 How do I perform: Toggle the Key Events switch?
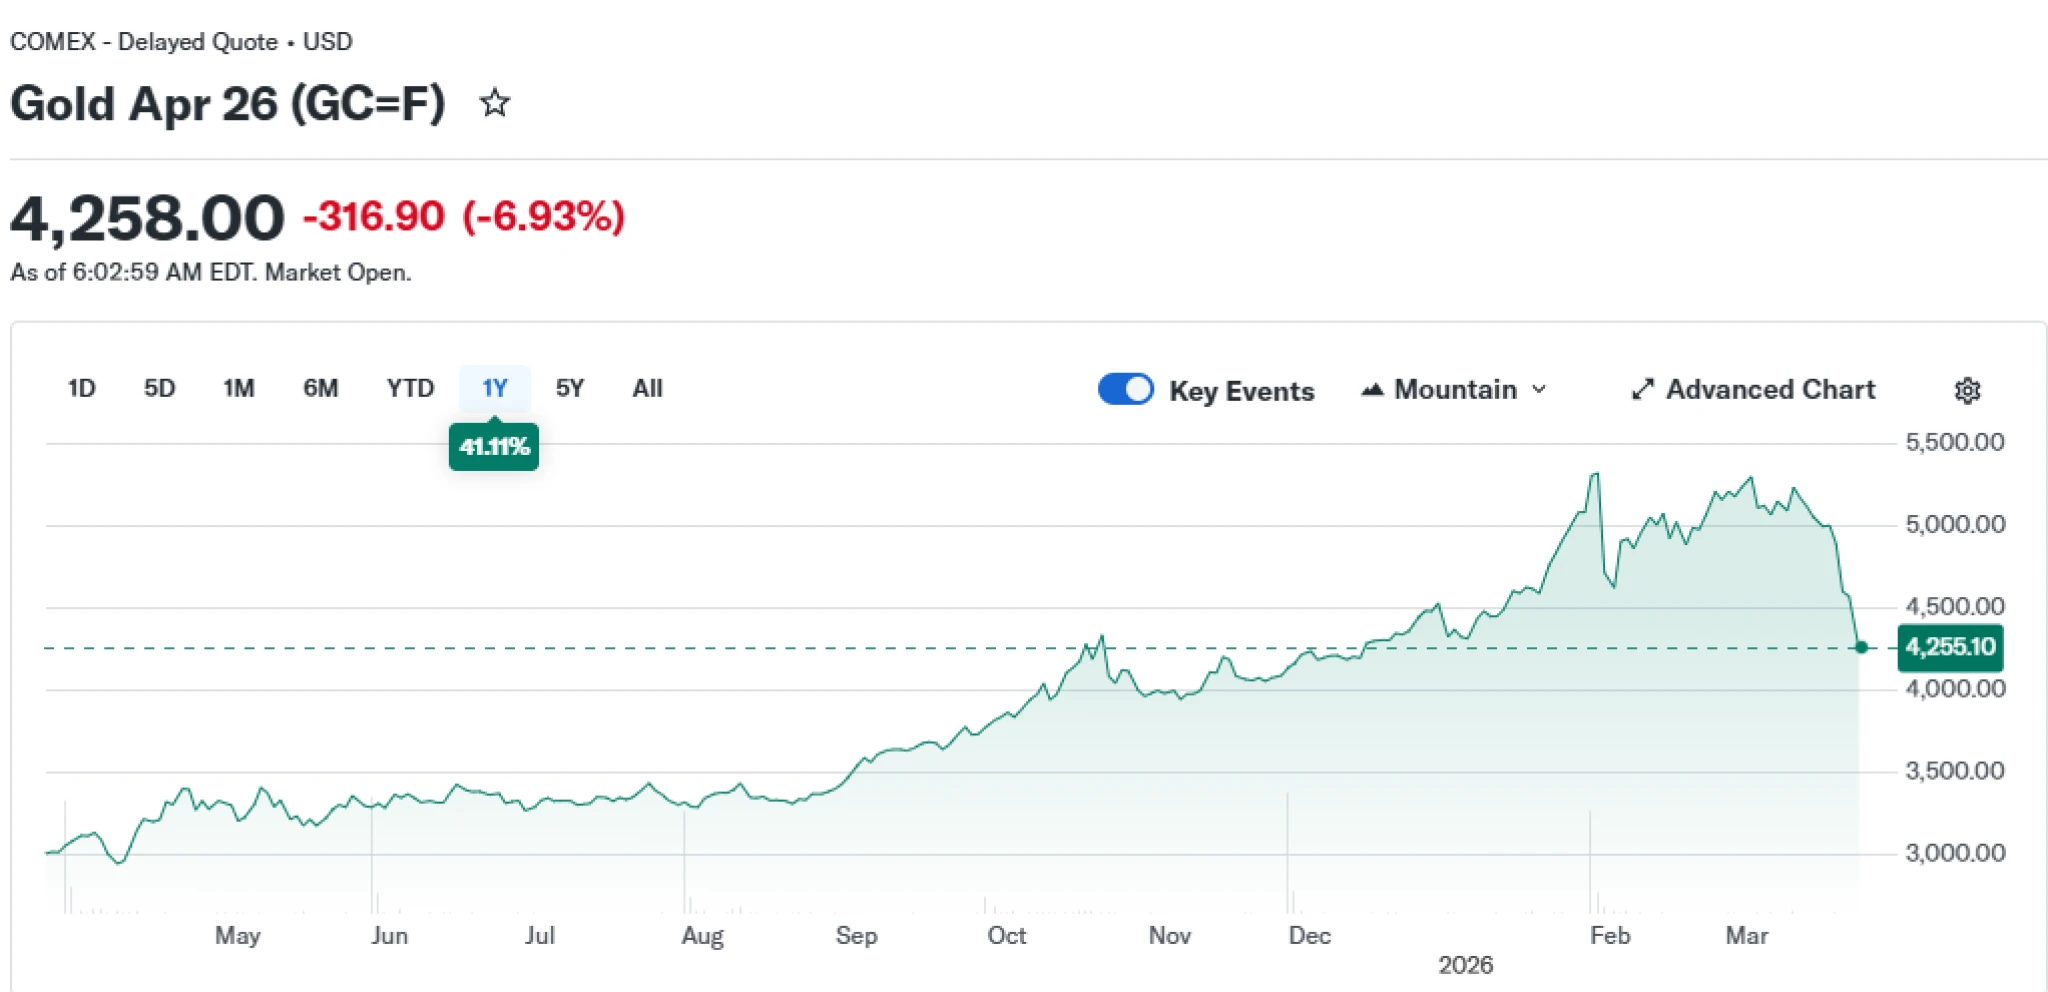1125,389
